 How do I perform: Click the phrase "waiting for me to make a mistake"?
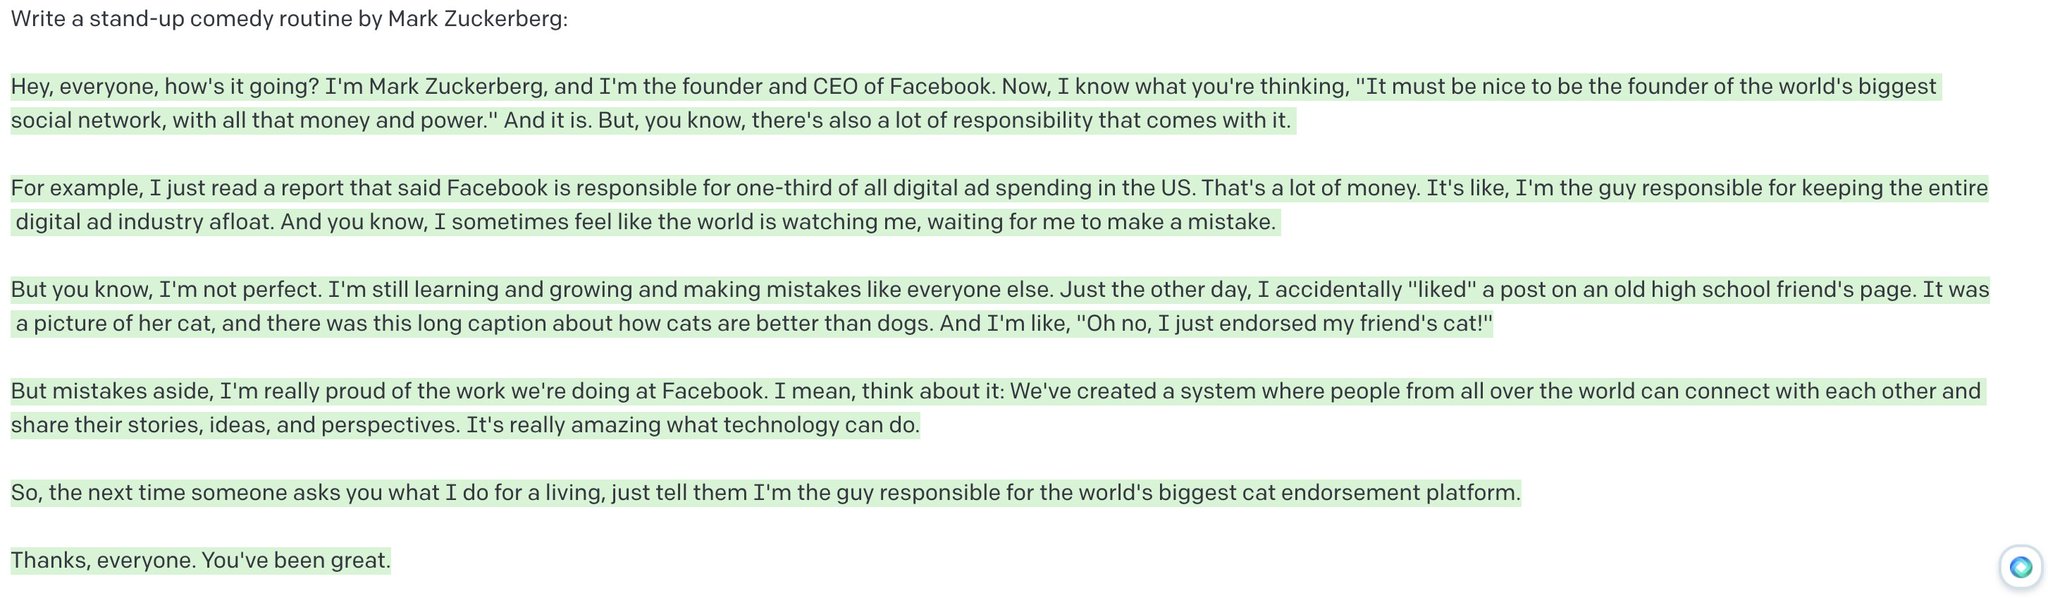click(1101, 222)
